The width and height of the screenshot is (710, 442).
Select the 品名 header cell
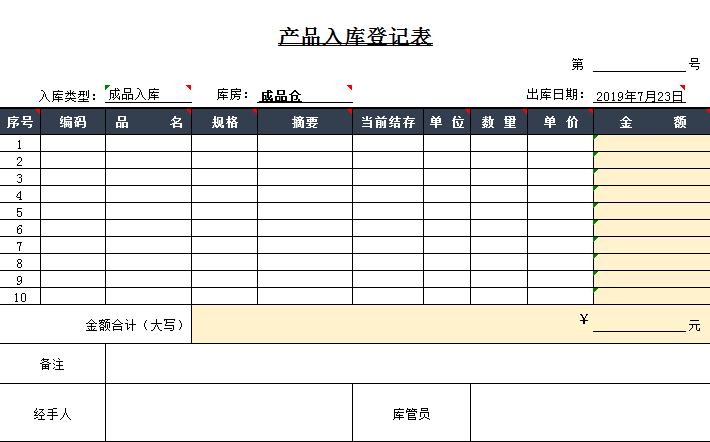coord(148,122)
